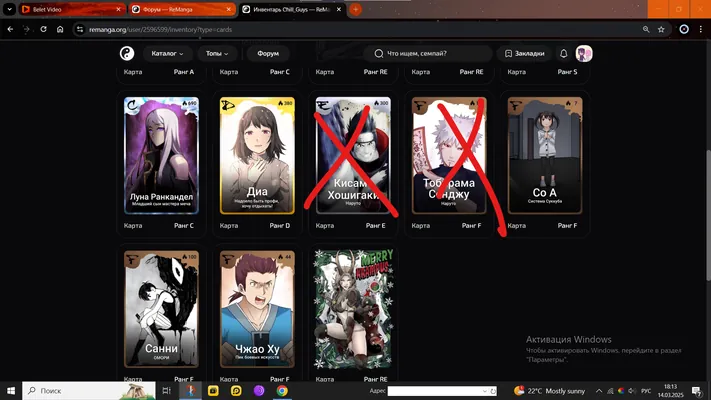Image resolution: width=711 pixels, height=400 pixels.
Task: Expand the Каталог dropdown
Action: click(x=167, y=54)
